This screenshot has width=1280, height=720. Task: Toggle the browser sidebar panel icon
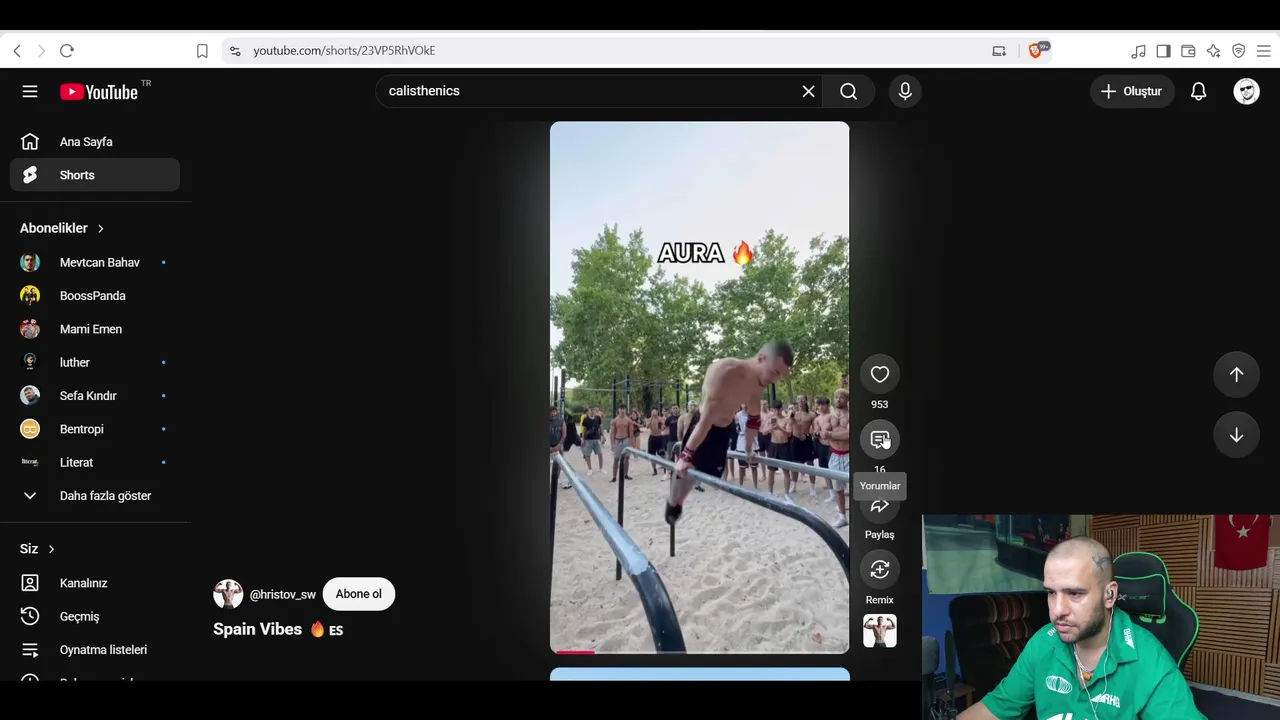(1163, 51)
